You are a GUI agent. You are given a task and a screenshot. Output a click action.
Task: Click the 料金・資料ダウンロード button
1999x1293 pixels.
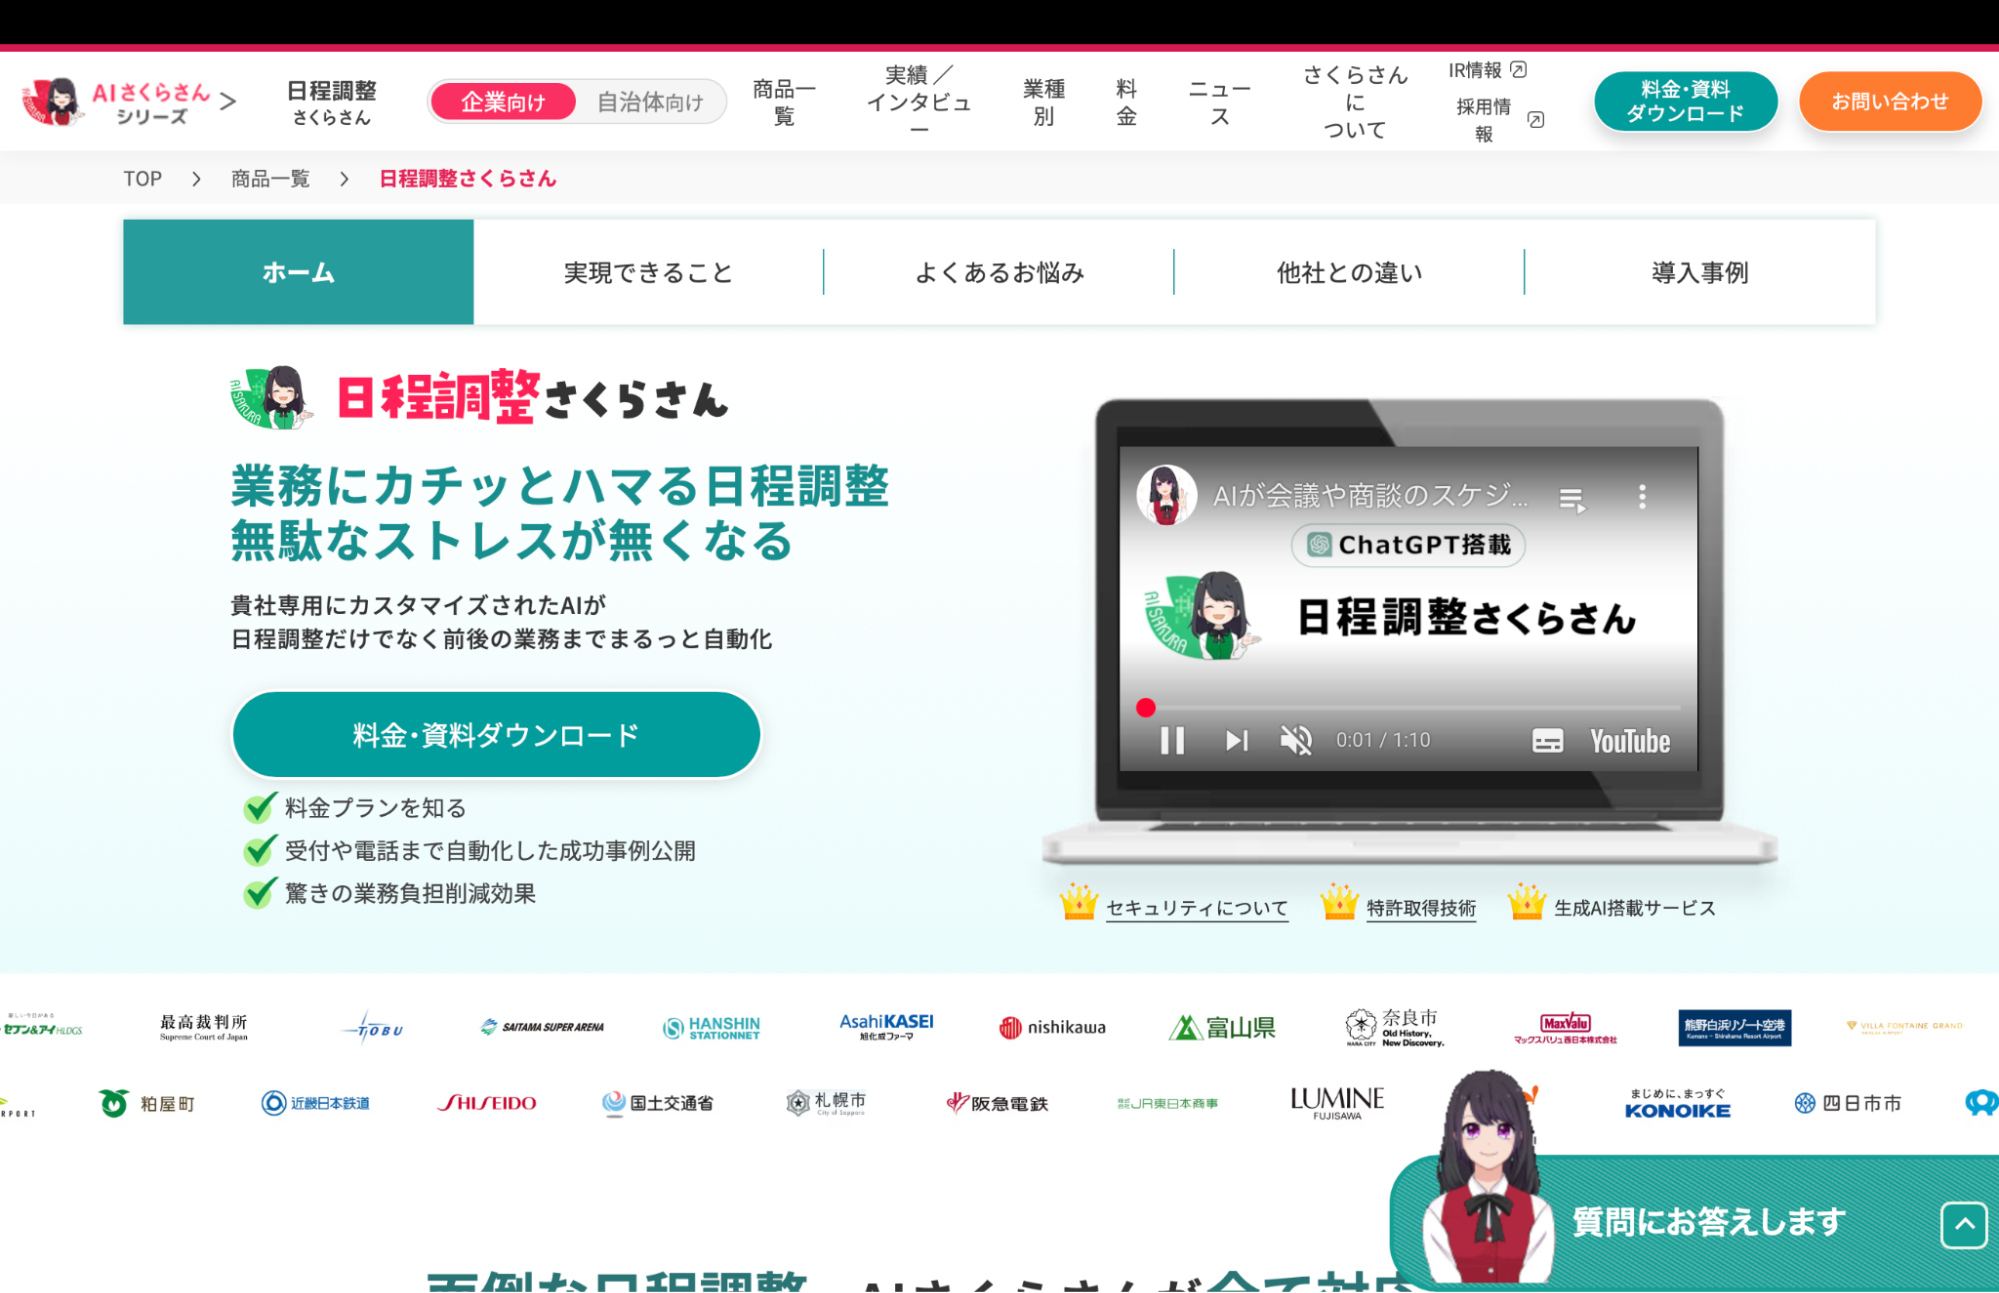pyautogui.click(x=496, y=733)
